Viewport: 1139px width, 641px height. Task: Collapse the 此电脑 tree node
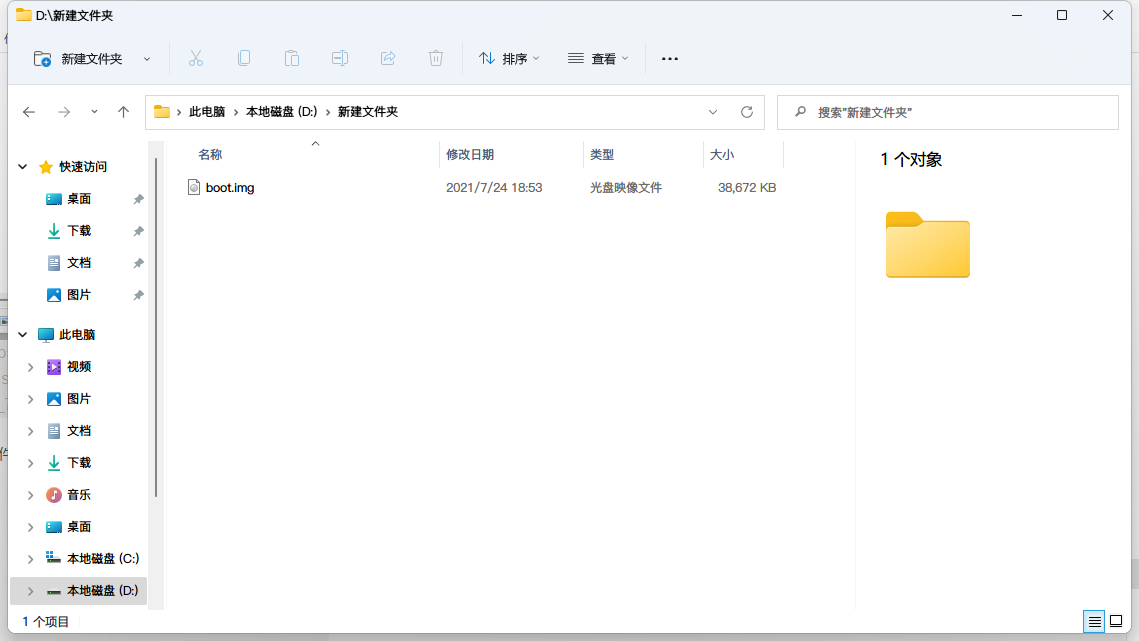click(23, 335)
